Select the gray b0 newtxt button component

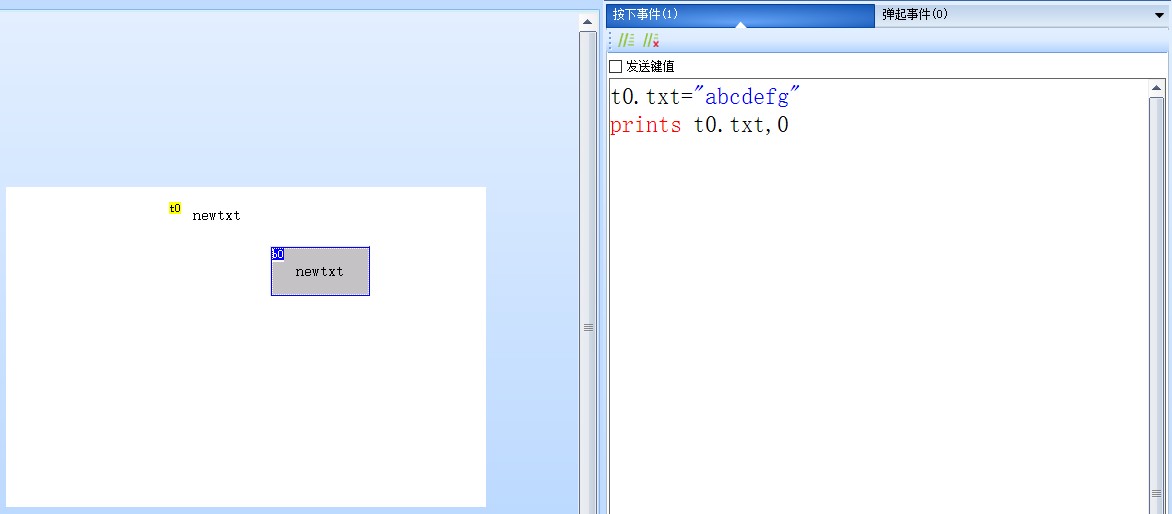point(320,278)
